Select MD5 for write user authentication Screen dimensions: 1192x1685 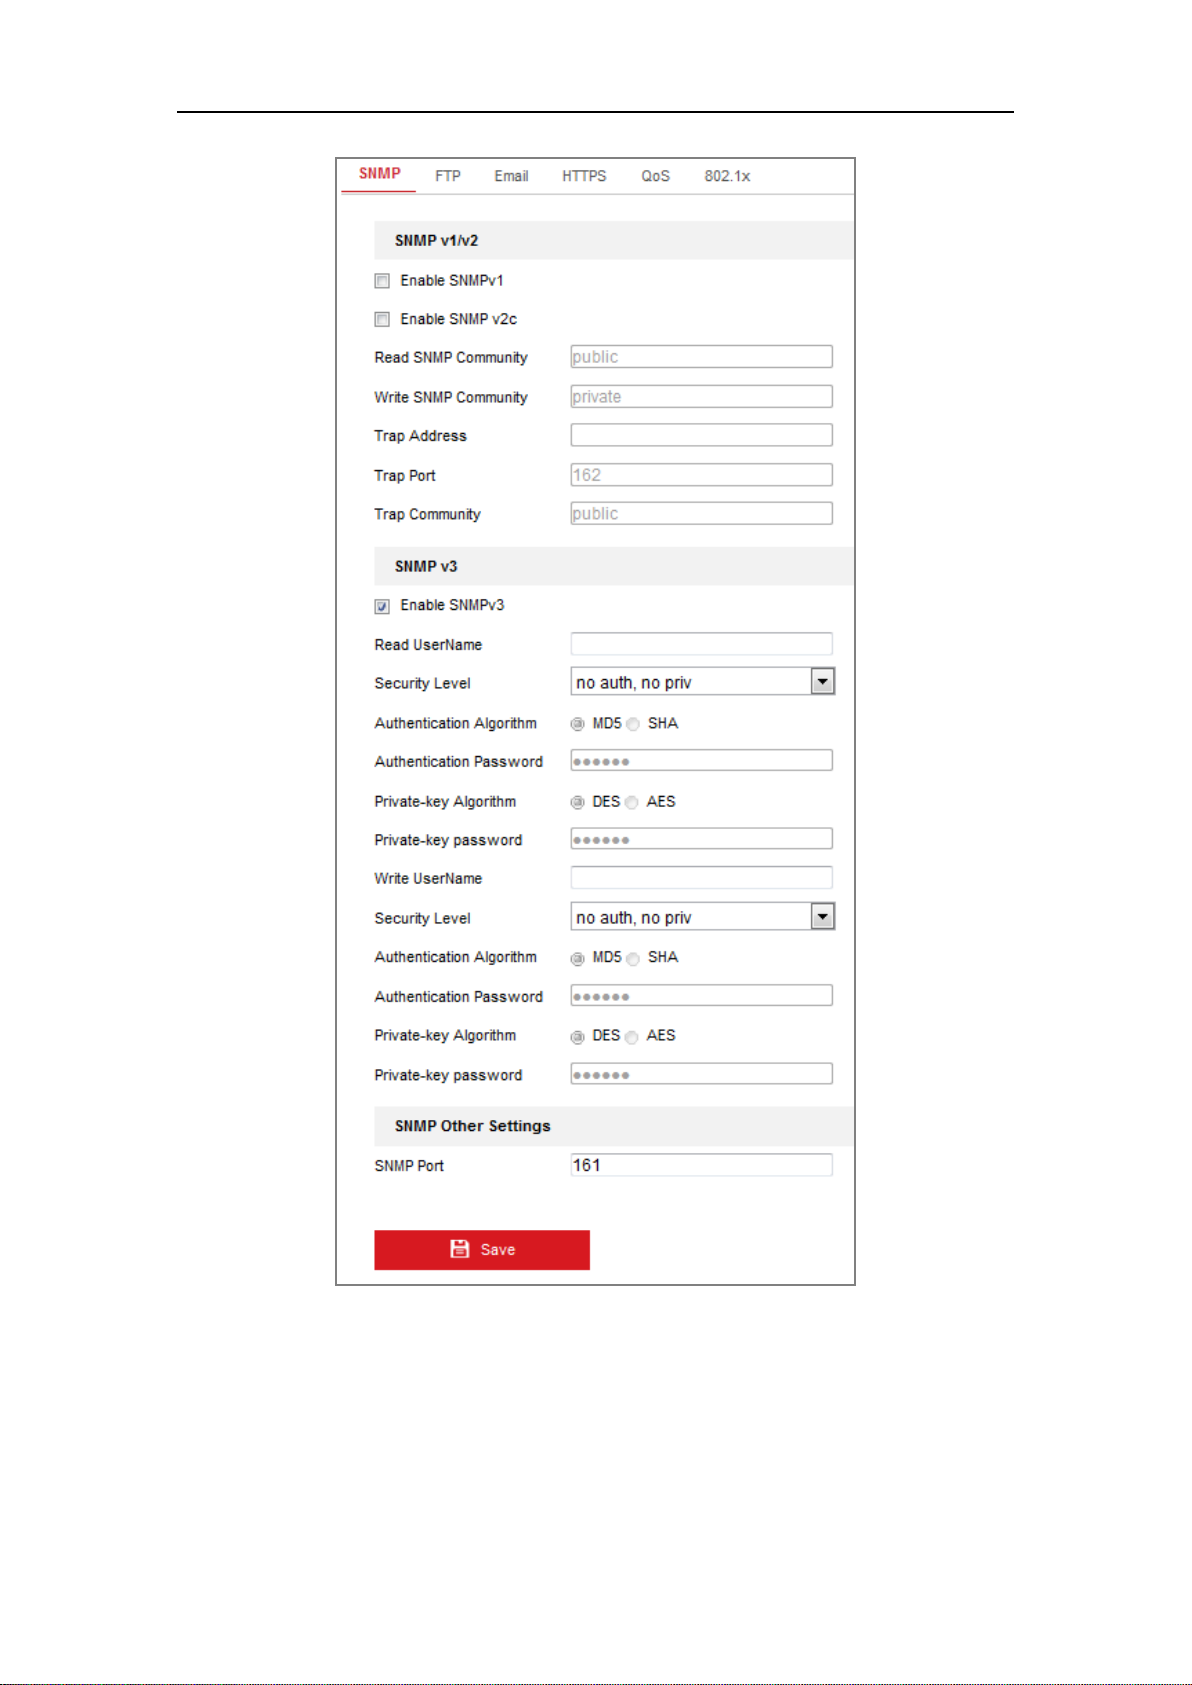[x=577, y=959]
